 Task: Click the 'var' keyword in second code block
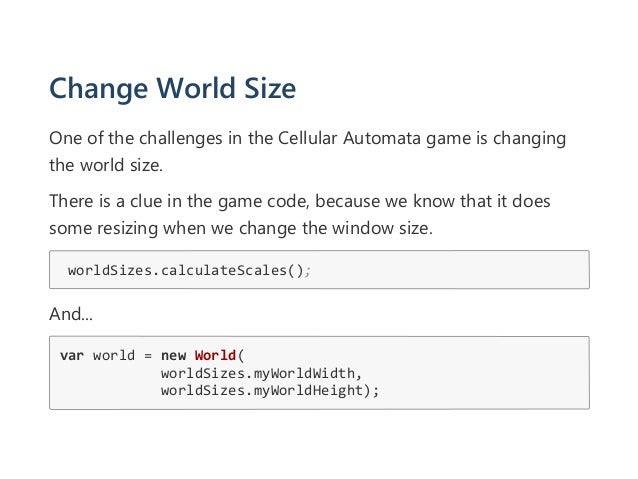pyautogui.click(x=72, y=355)
